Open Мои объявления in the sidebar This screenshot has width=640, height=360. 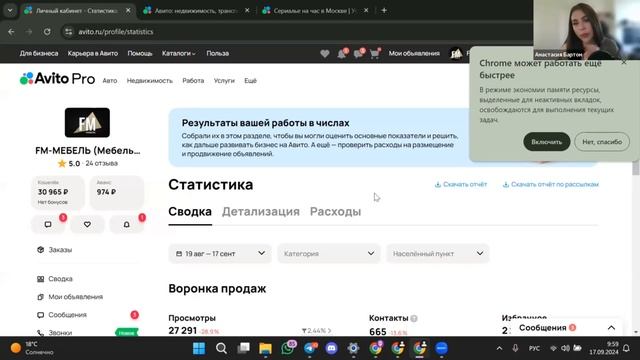click(x=76, y=297)
